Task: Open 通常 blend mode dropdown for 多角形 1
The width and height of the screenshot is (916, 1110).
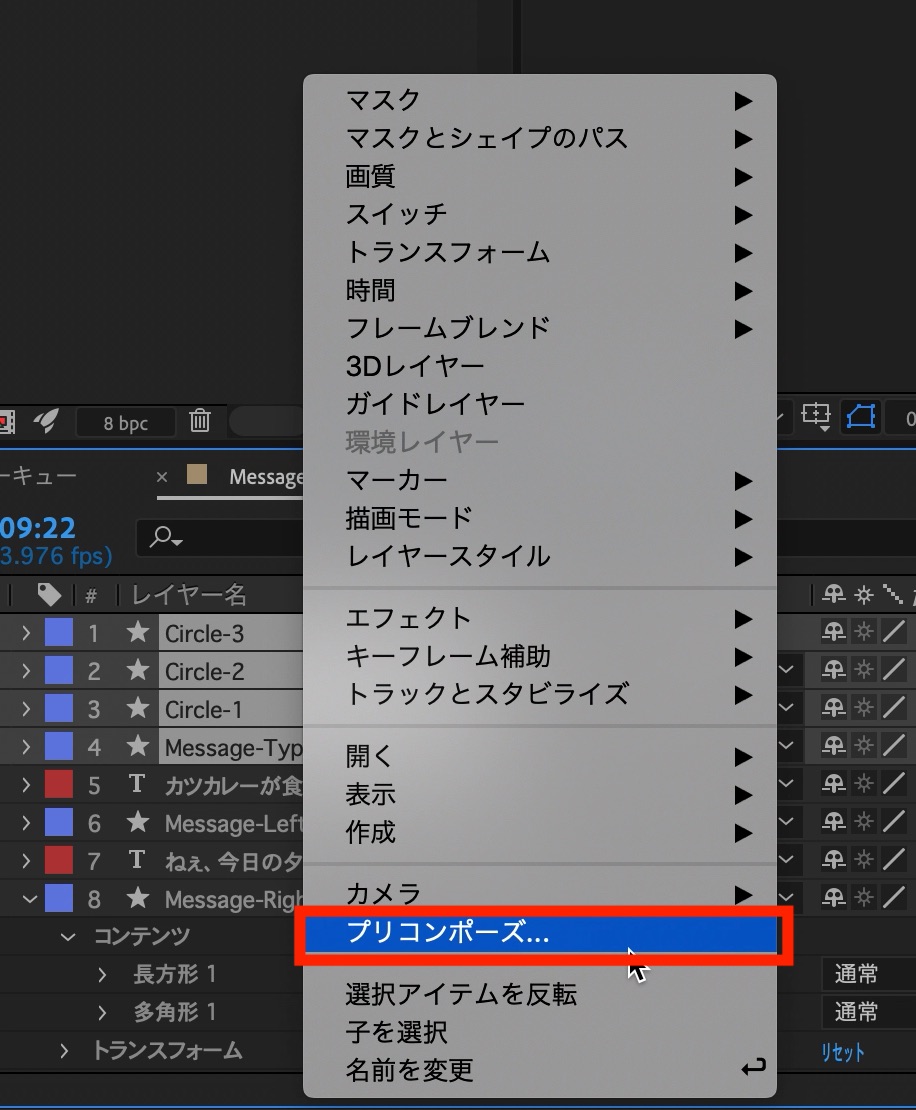Action: tap(869, 1013)
